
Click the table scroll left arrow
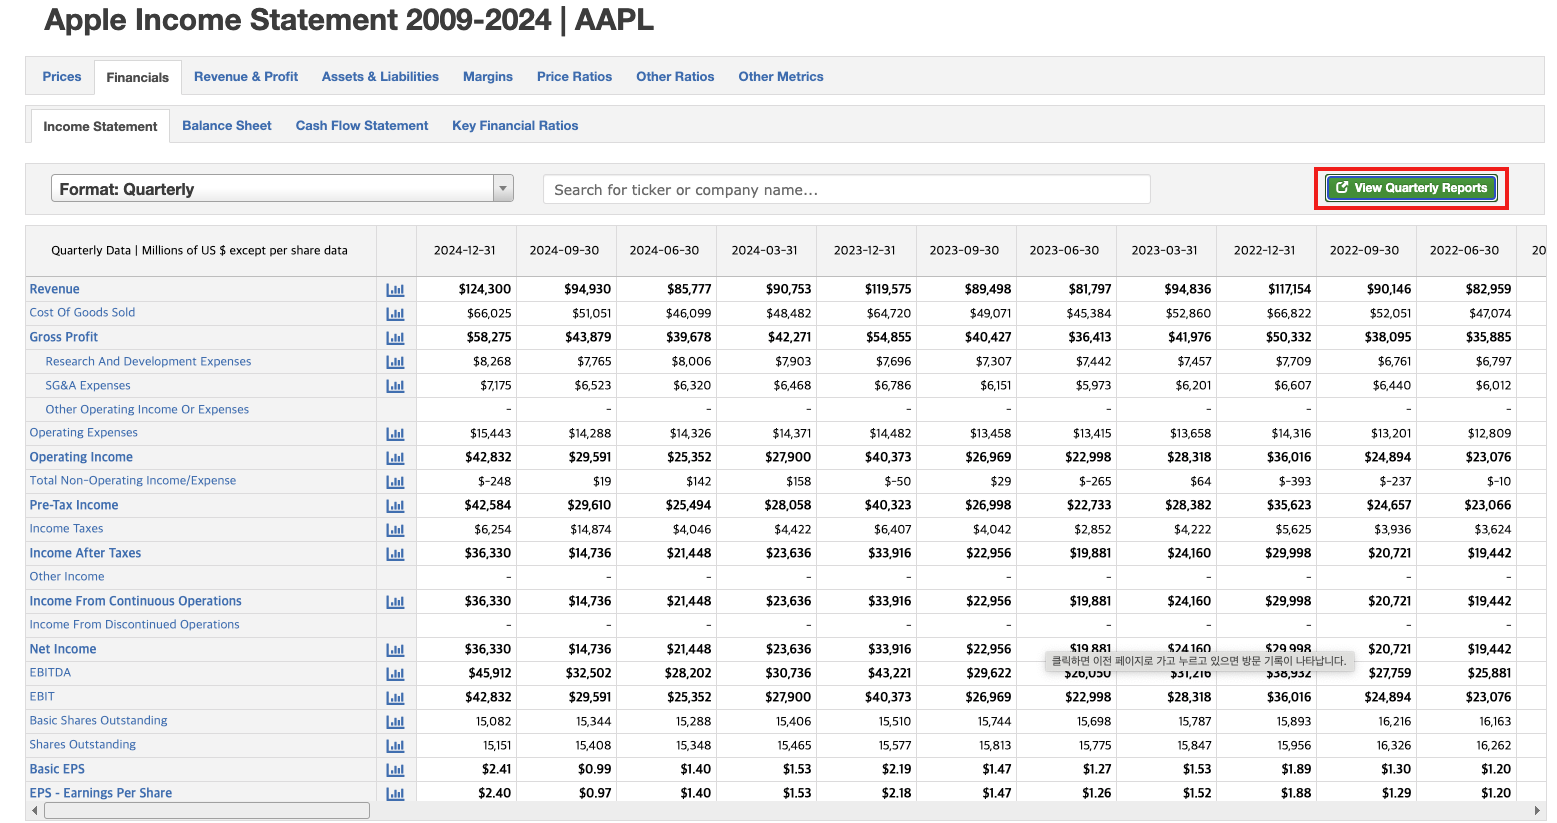35,811
